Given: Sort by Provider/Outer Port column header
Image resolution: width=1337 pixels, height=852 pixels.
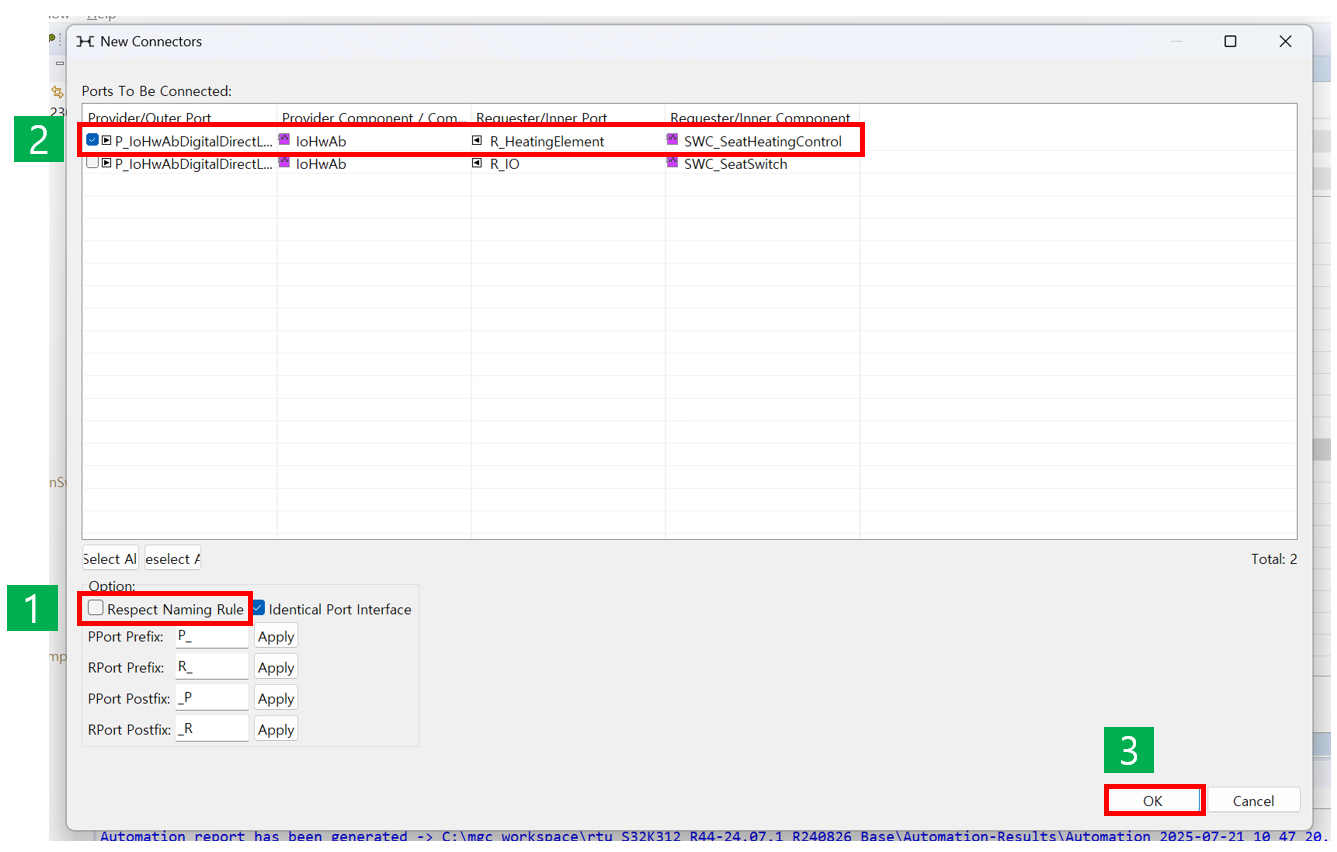Looking at the screenshot, I should (150, 118).
